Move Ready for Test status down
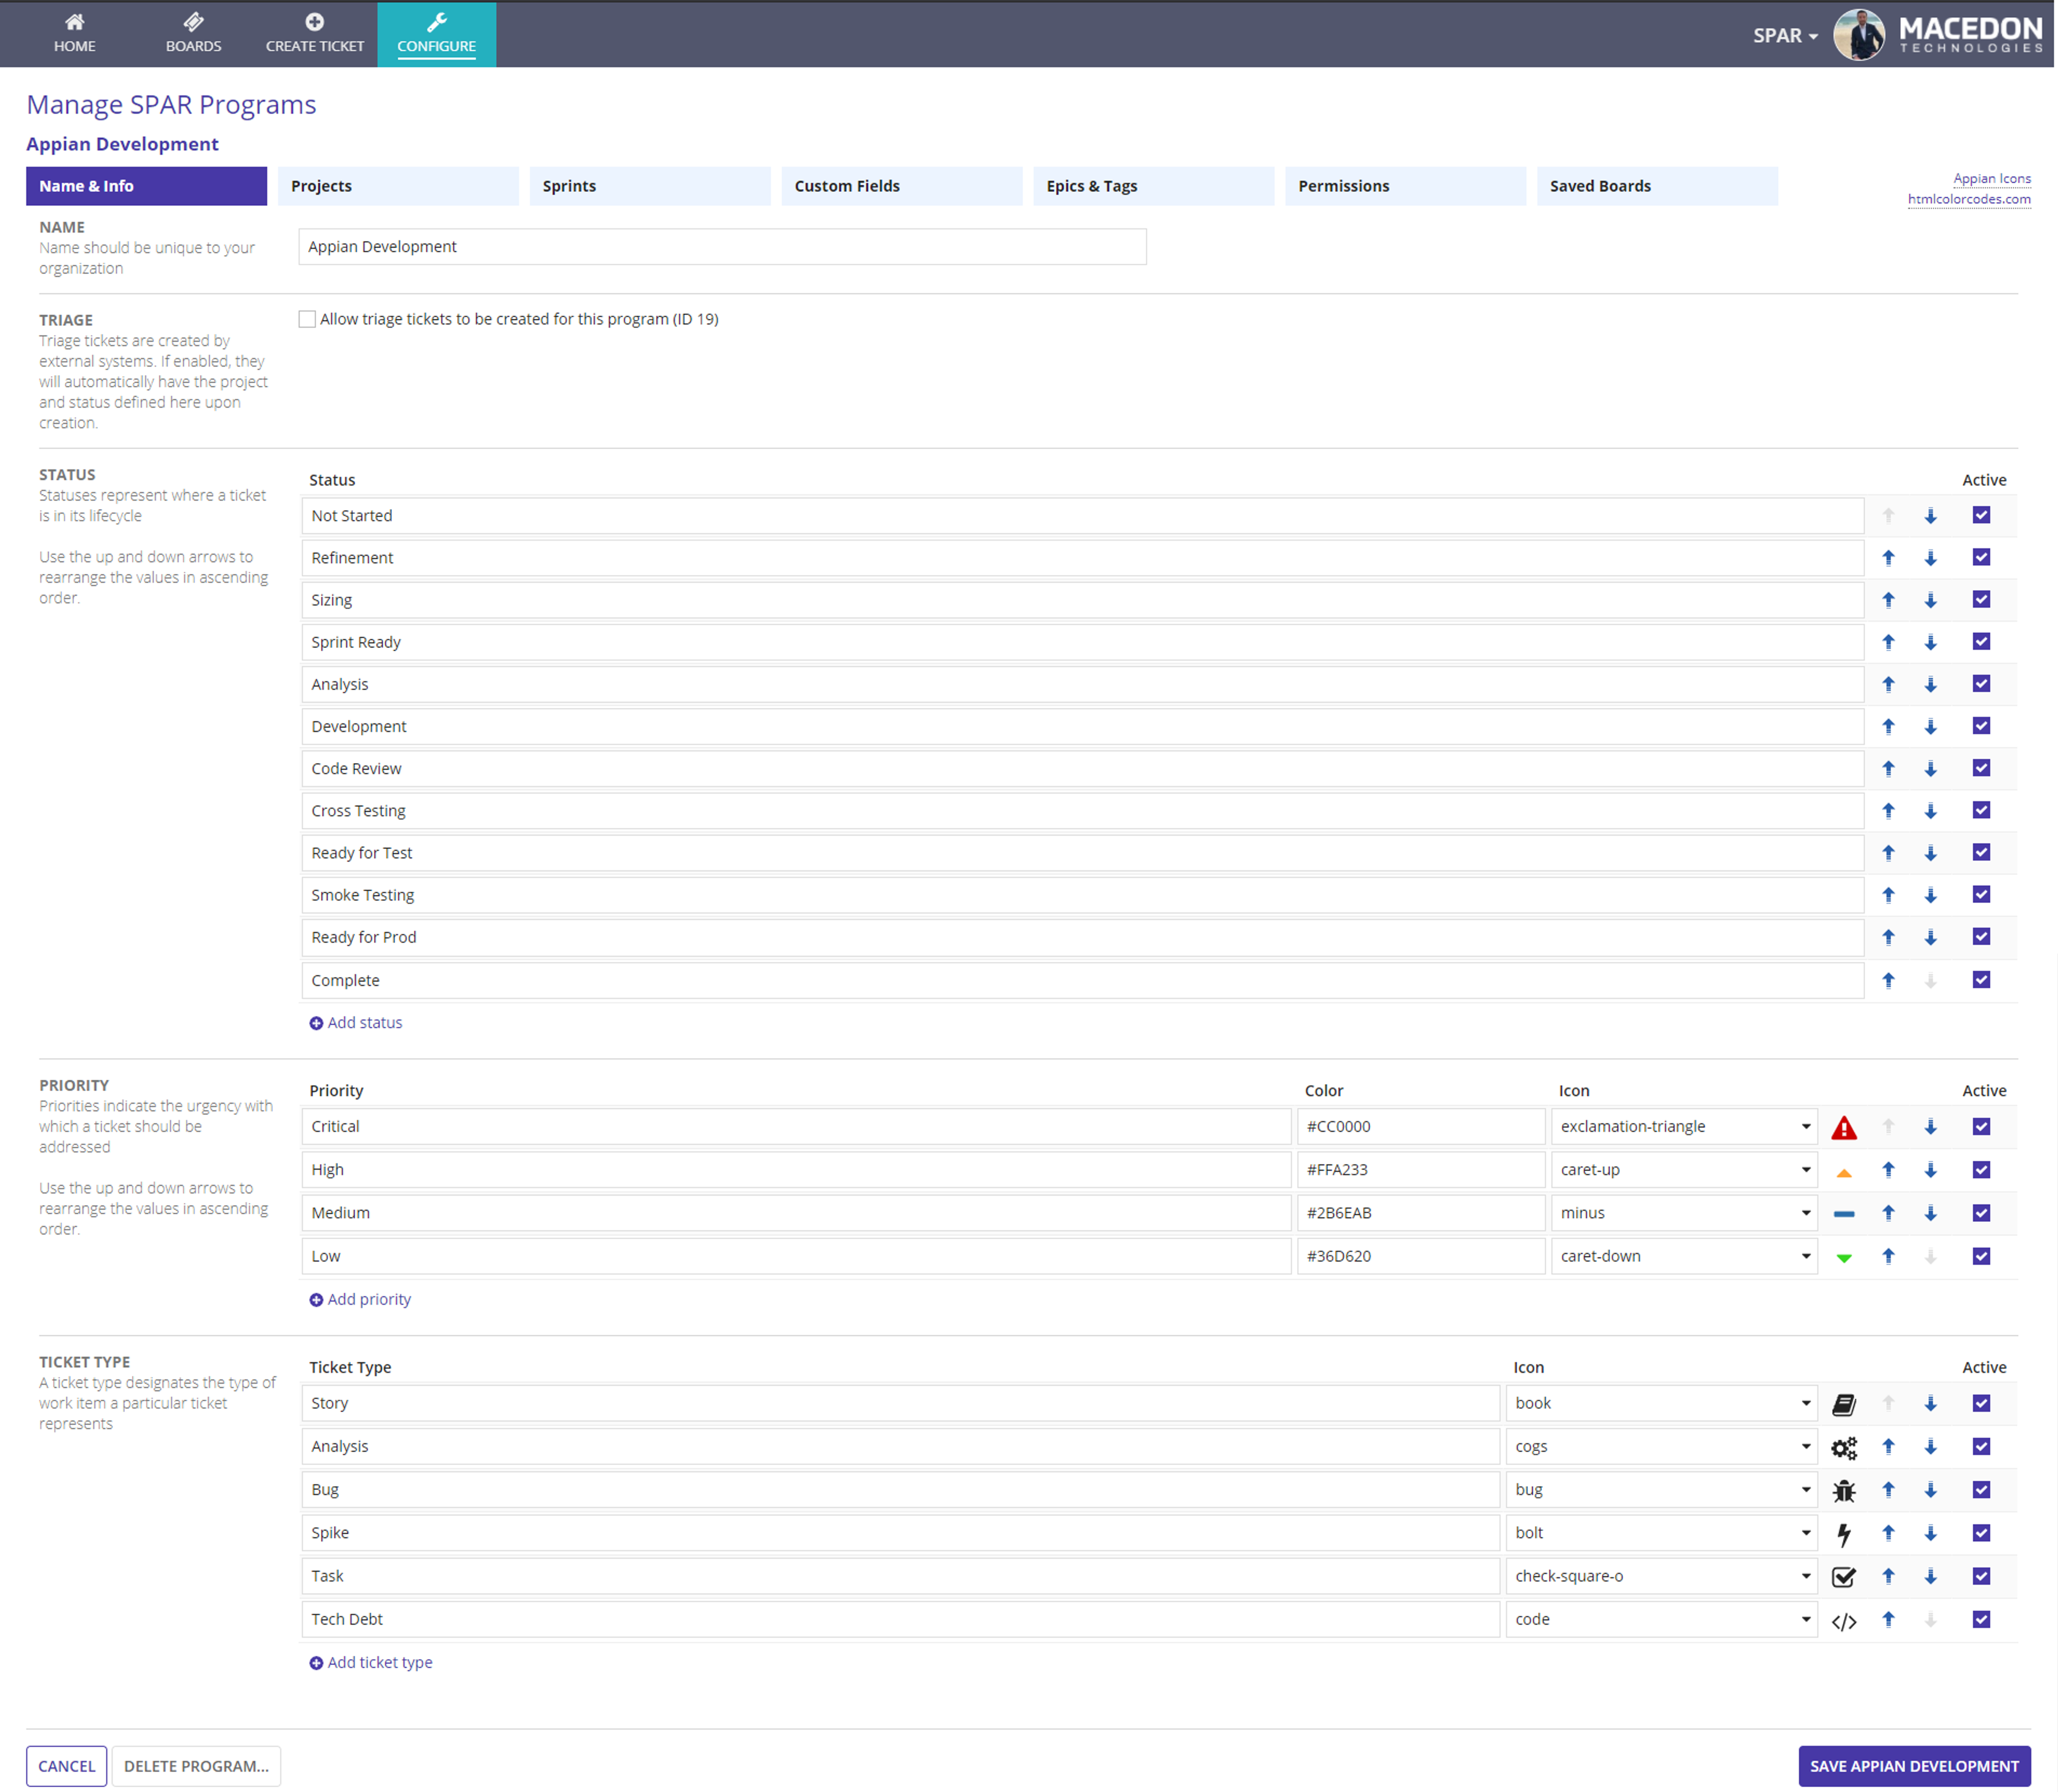 click(x=1930, y=853)
